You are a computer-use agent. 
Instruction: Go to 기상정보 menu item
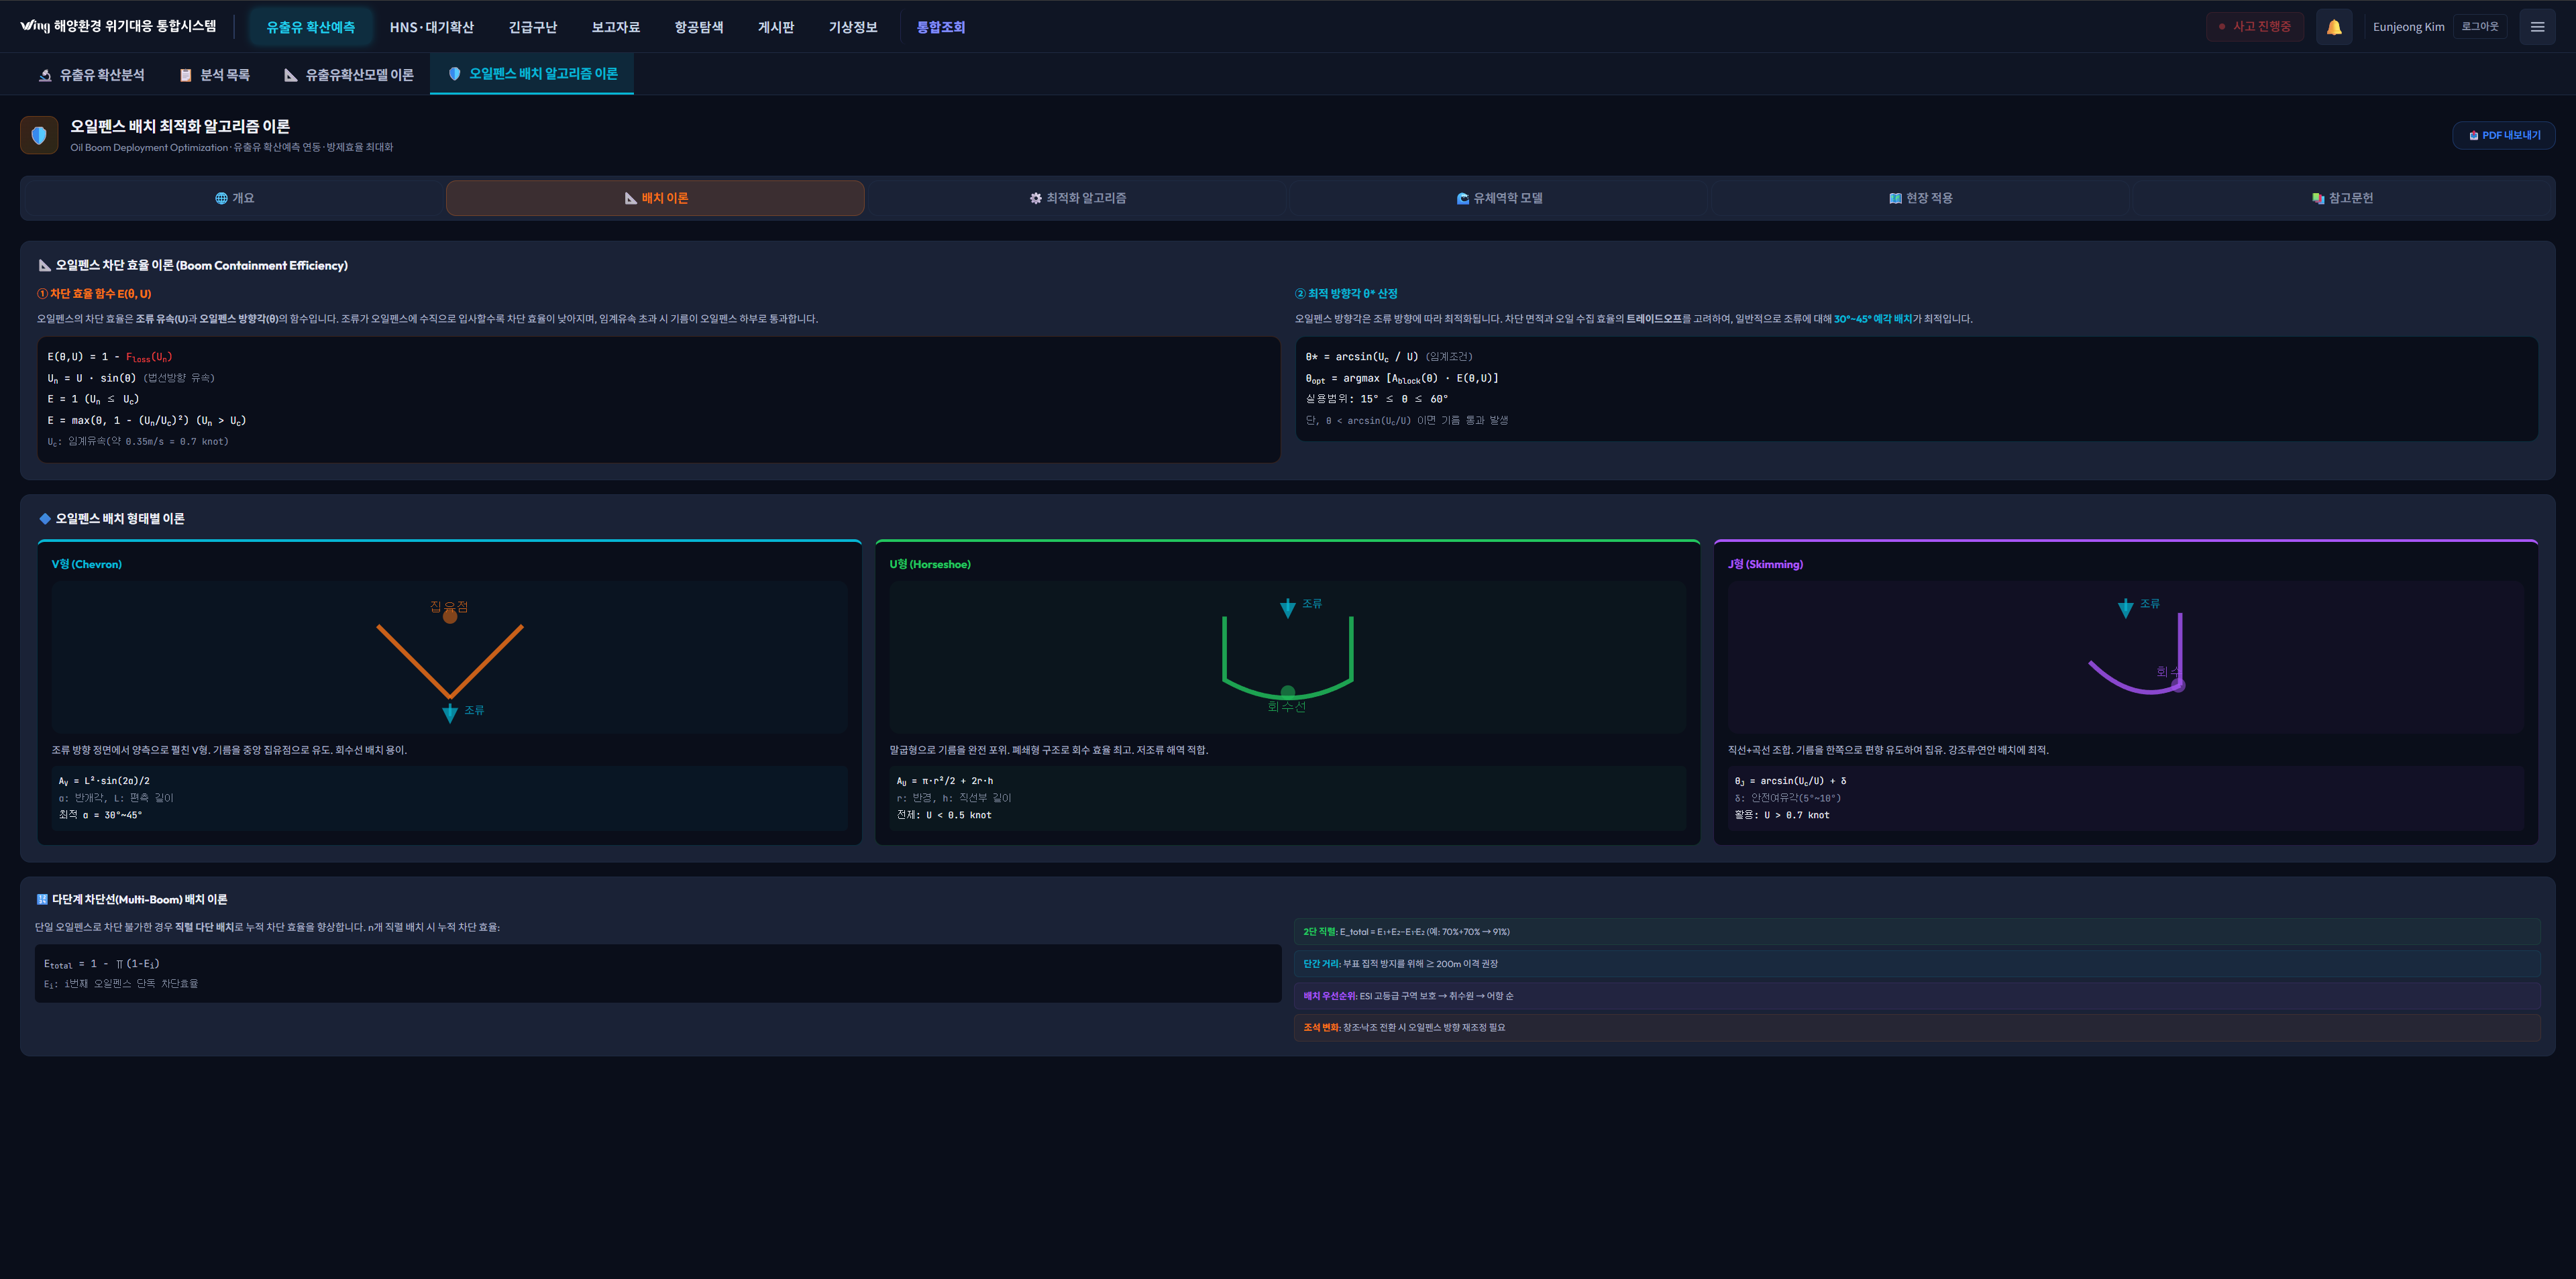coord(852,27)
